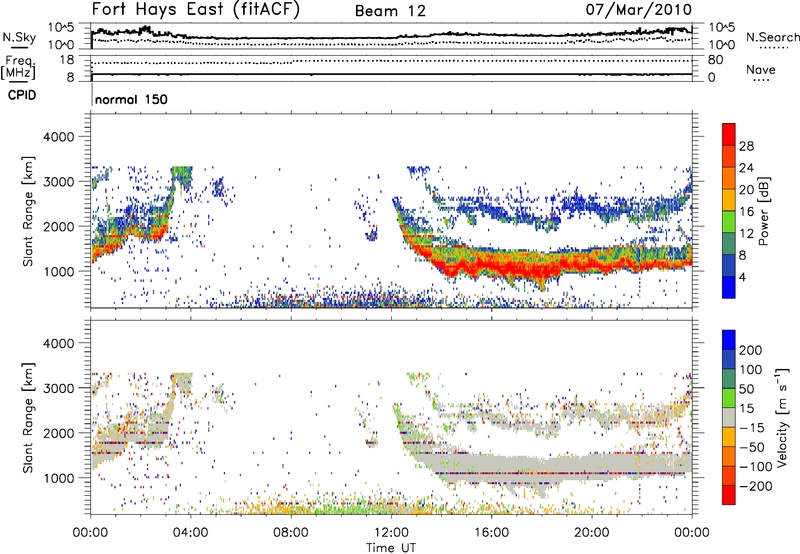The image size is (800, 554).
Task: Click the "-100" tick on Velocity colorbar
Action: coord(756,467)
